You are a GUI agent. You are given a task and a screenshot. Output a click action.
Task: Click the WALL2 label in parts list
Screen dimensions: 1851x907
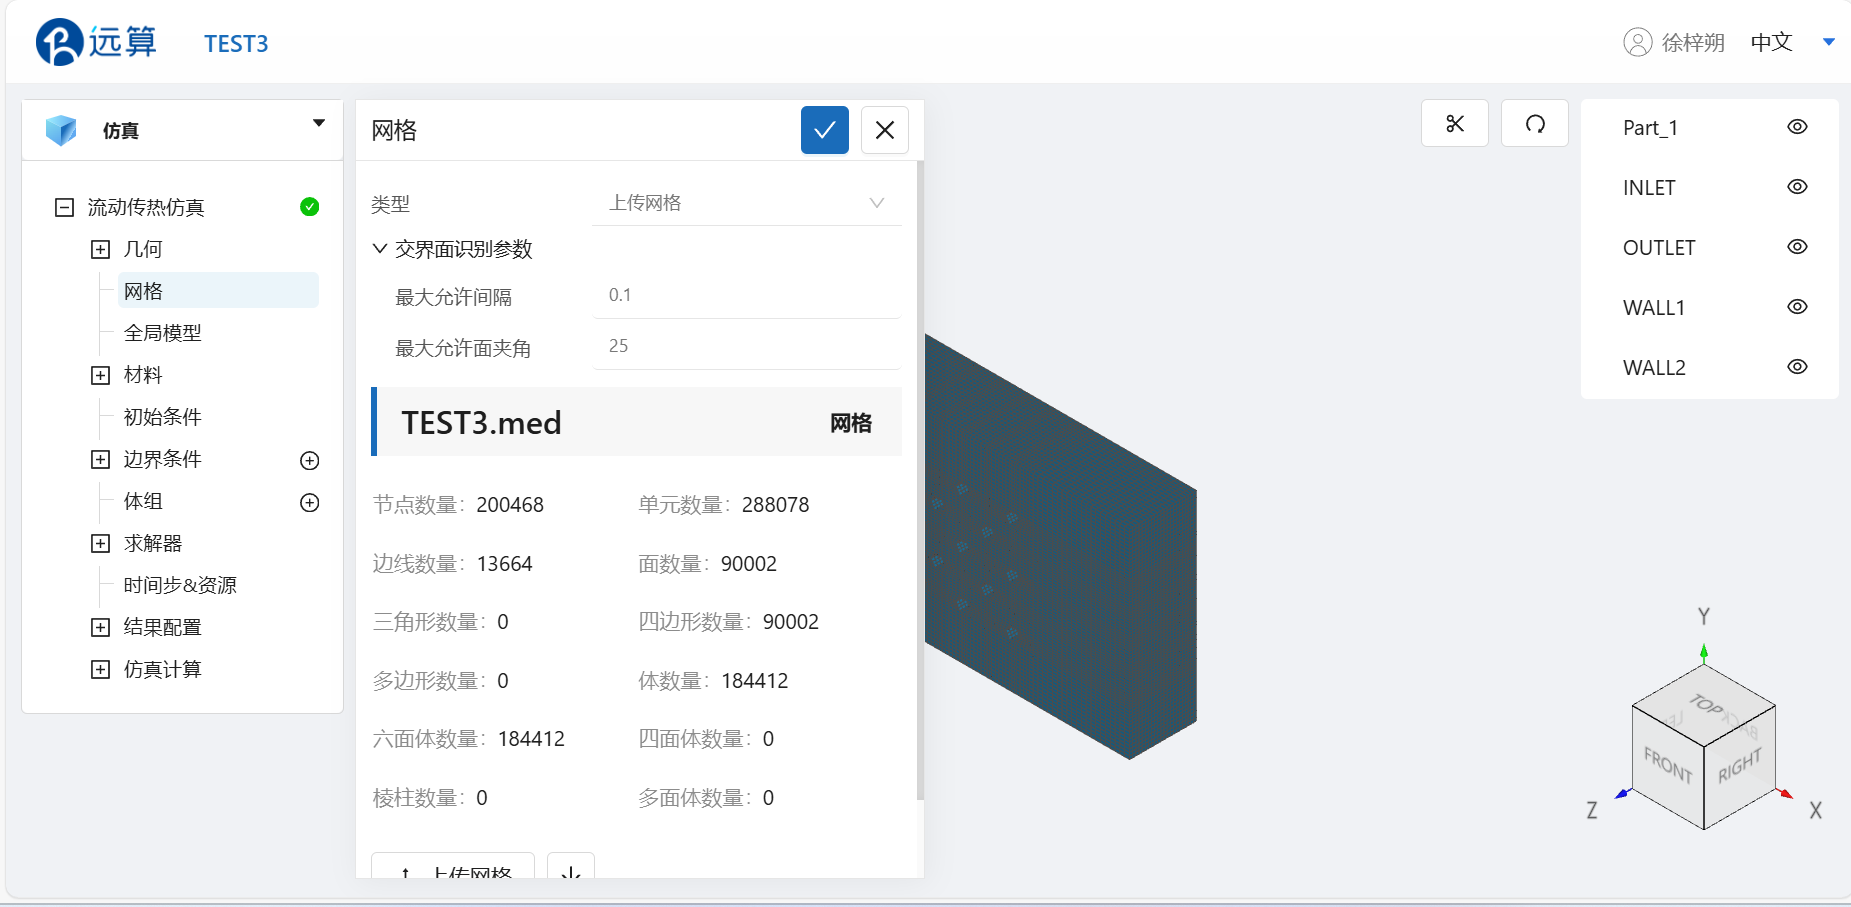click(x=1654, y=368)
